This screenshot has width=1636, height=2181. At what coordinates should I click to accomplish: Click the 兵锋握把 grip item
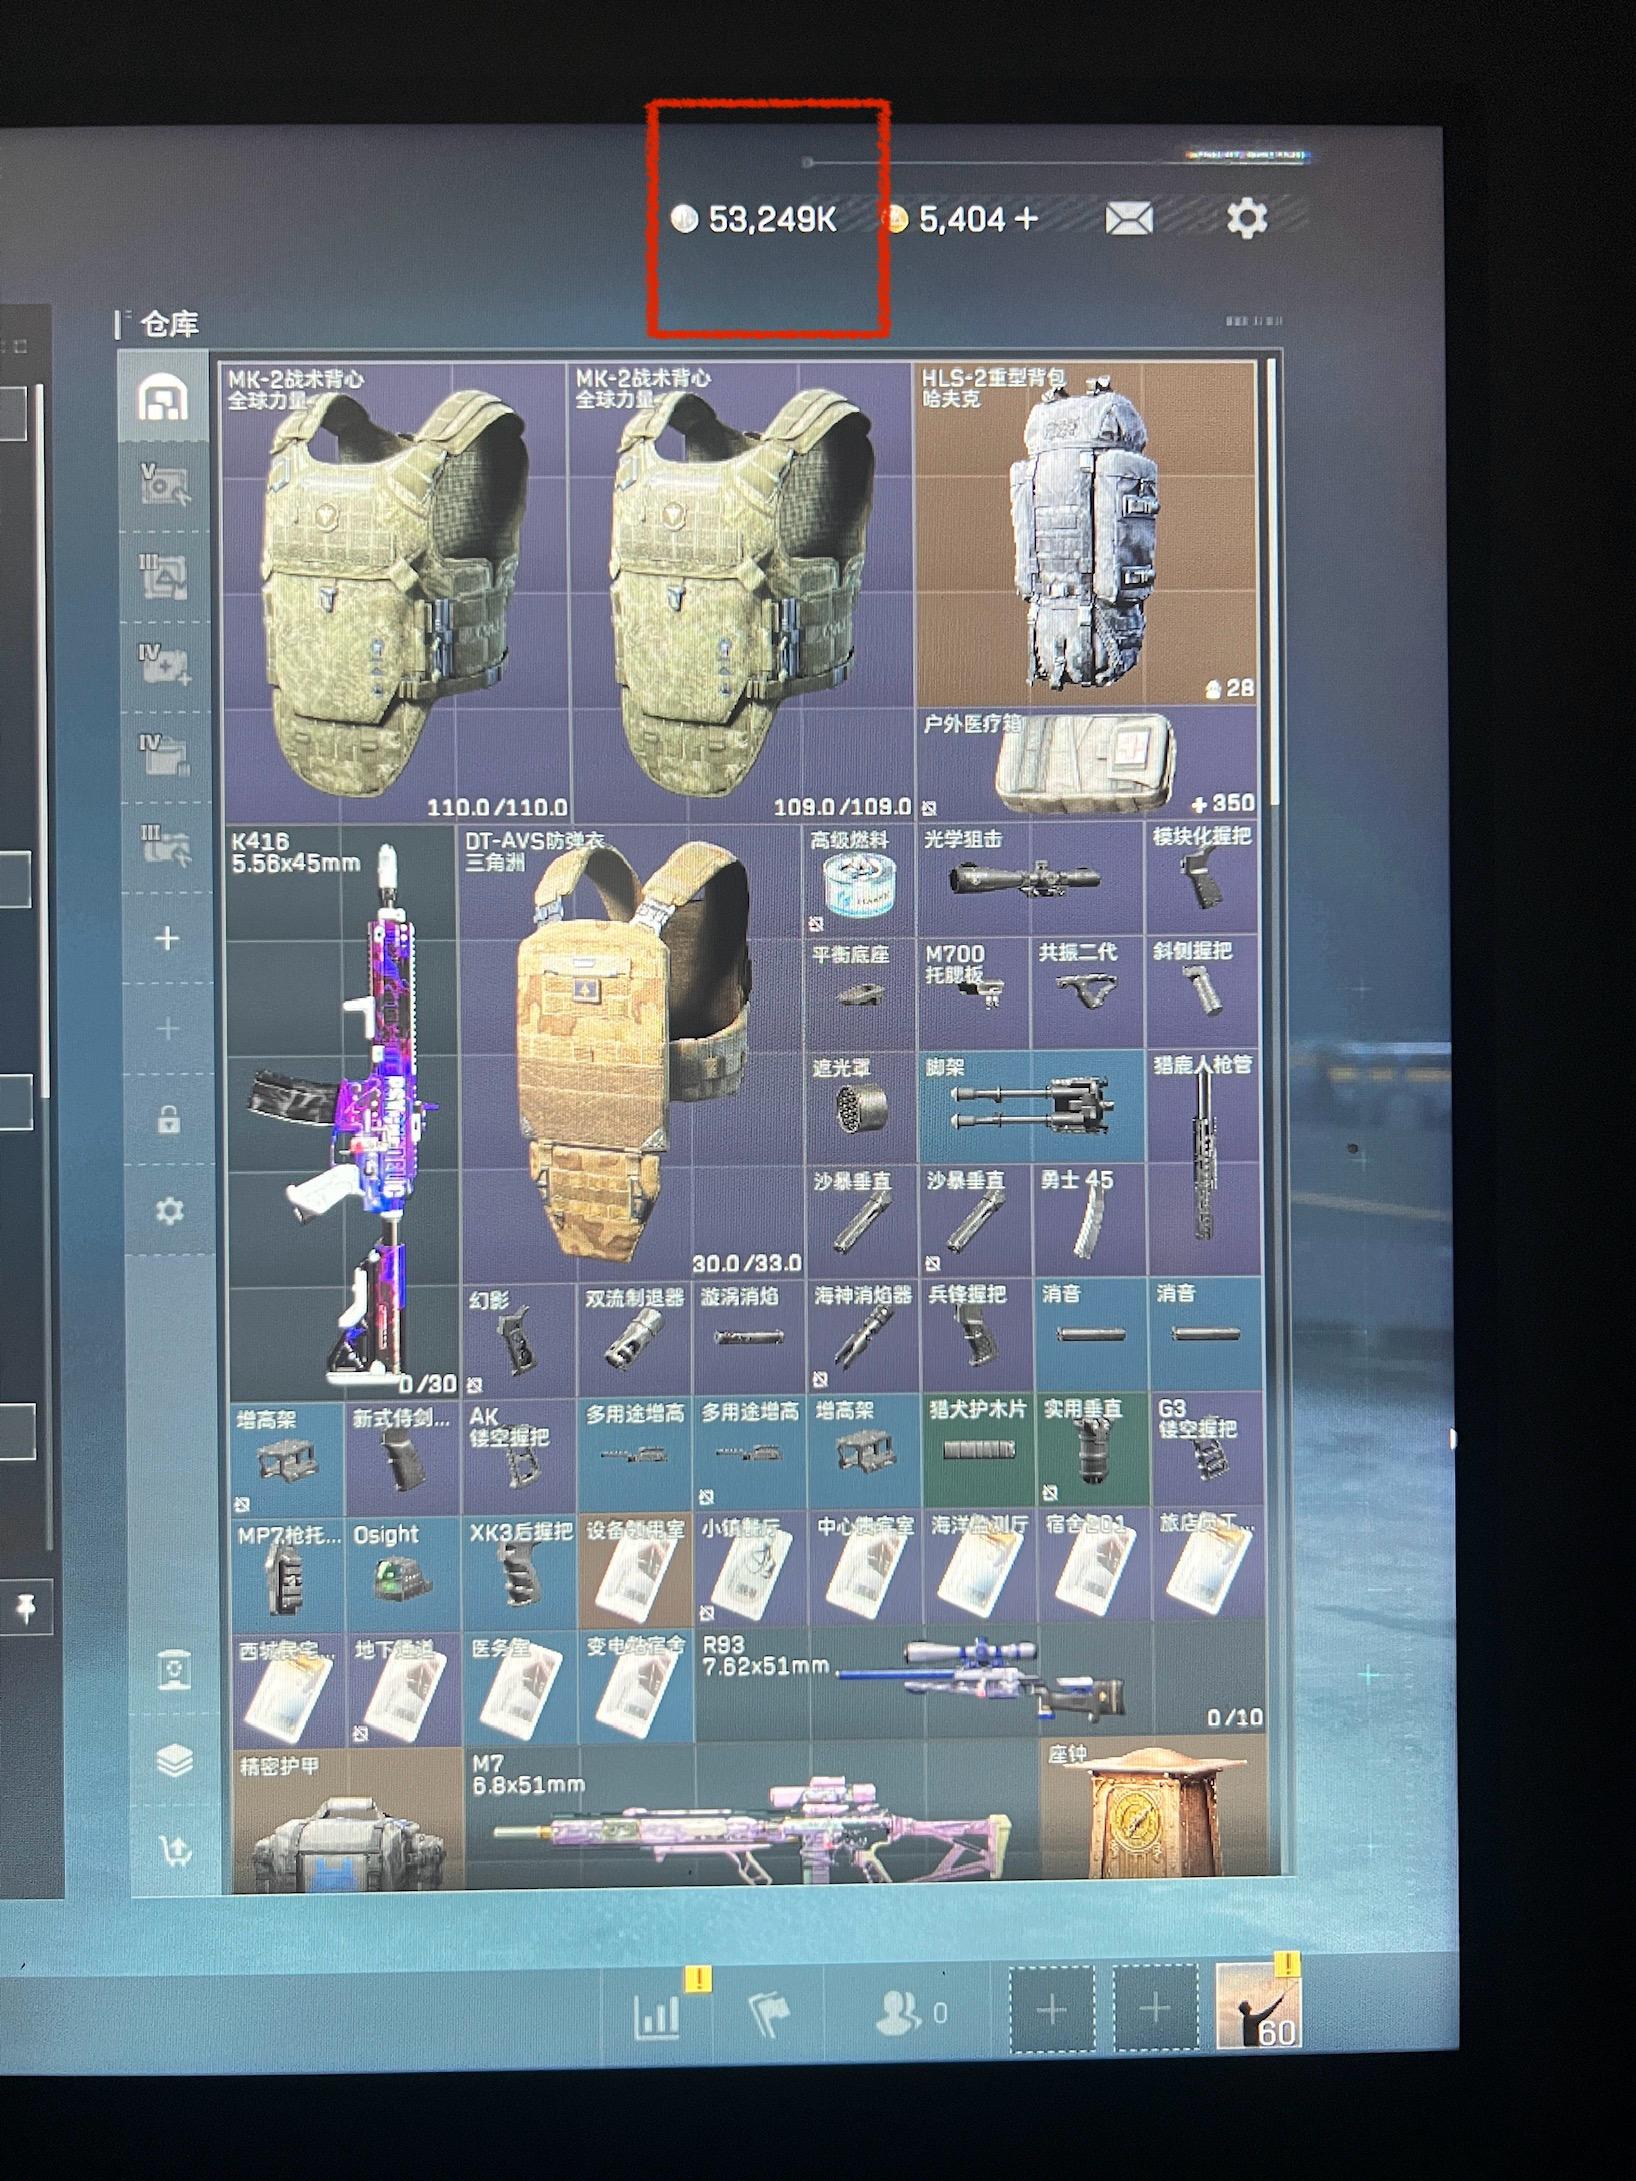976,1337
